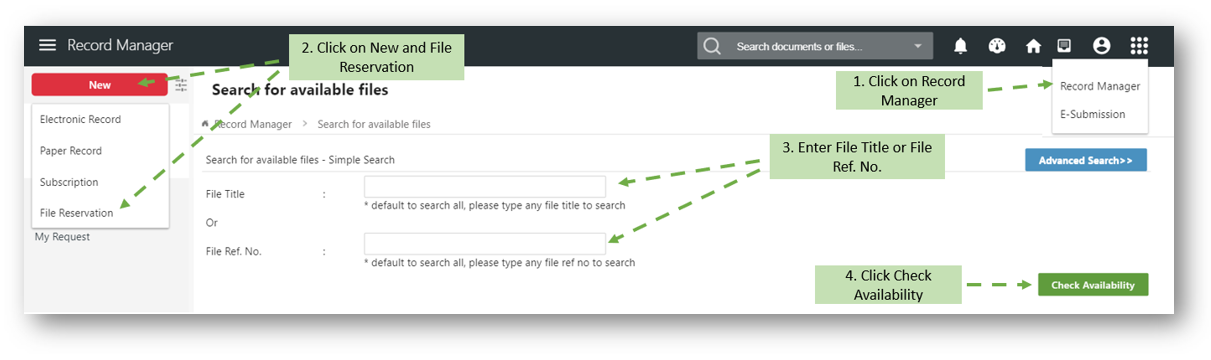This screenshot has height=360, width=1211.
Task: Click the sidebar filter sliders icon
Action: pos(181,85)
